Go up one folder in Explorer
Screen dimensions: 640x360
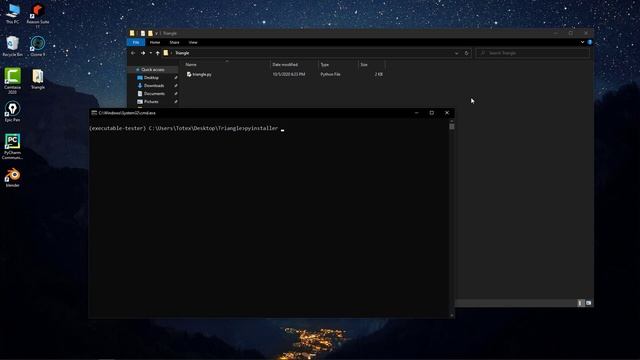pyautogui.click(x=158, y=53)
